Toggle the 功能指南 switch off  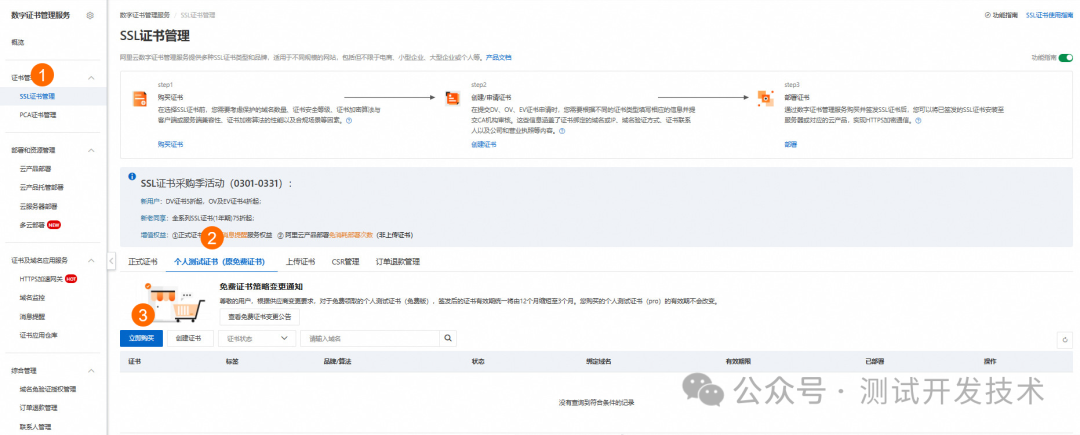click(1065, 59)
